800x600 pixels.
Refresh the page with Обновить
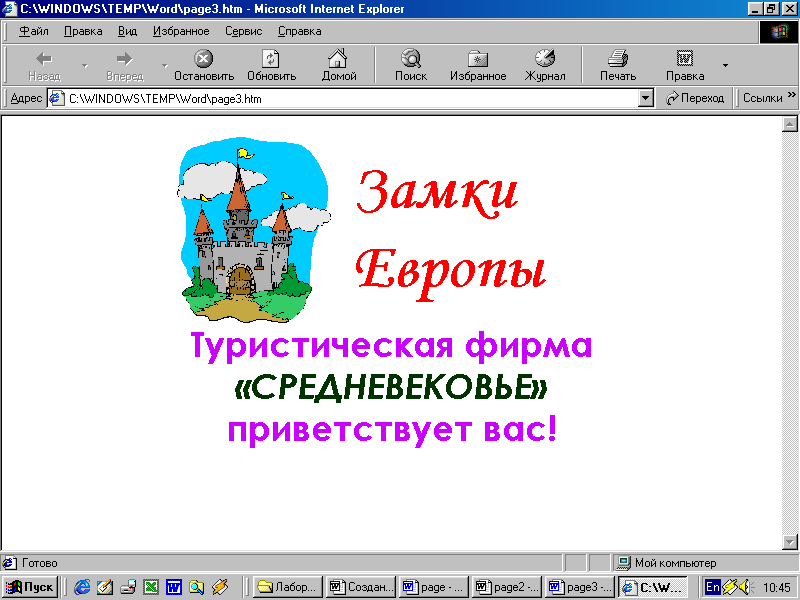tap(271, 65)
